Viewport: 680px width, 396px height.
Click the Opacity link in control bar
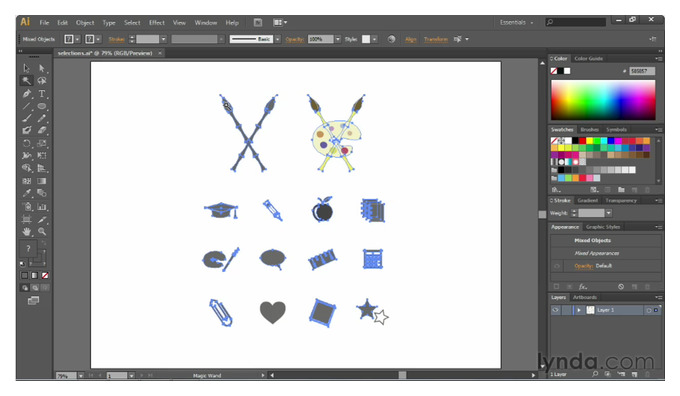coord(294,39)
